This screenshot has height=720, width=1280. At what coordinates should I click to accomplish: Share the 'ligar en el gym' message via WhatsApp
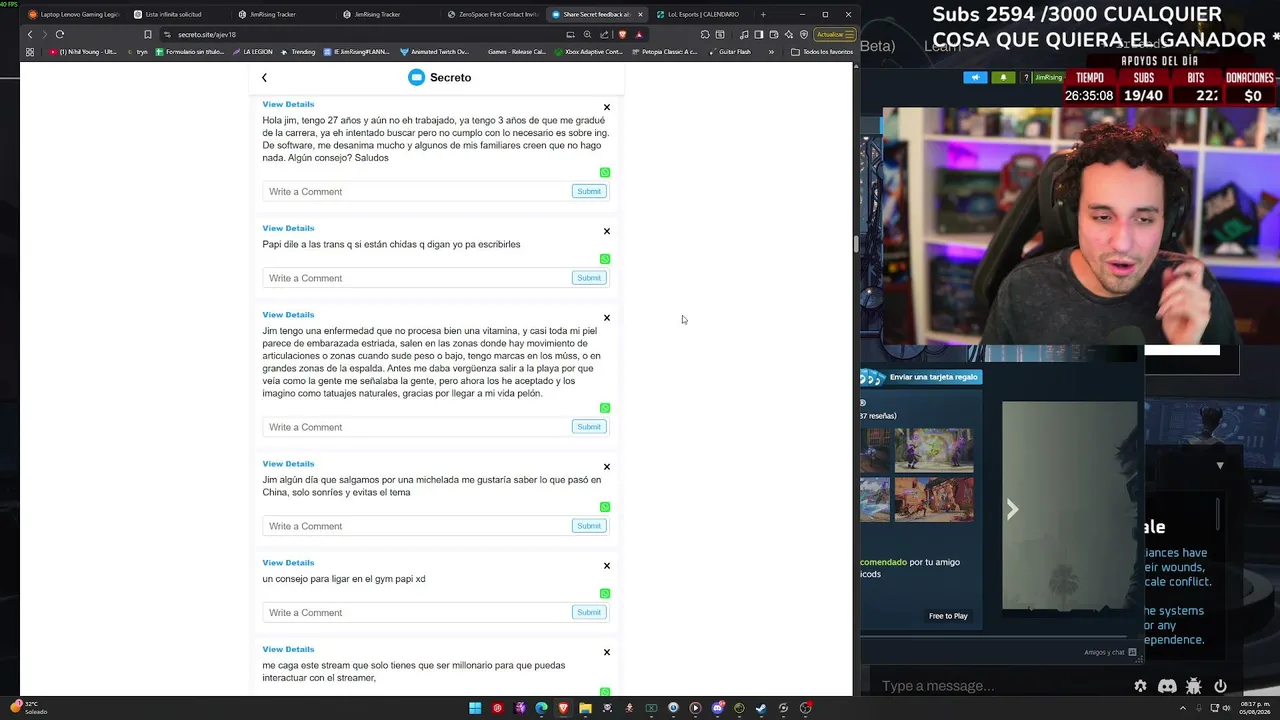click(x=605, y=594)
